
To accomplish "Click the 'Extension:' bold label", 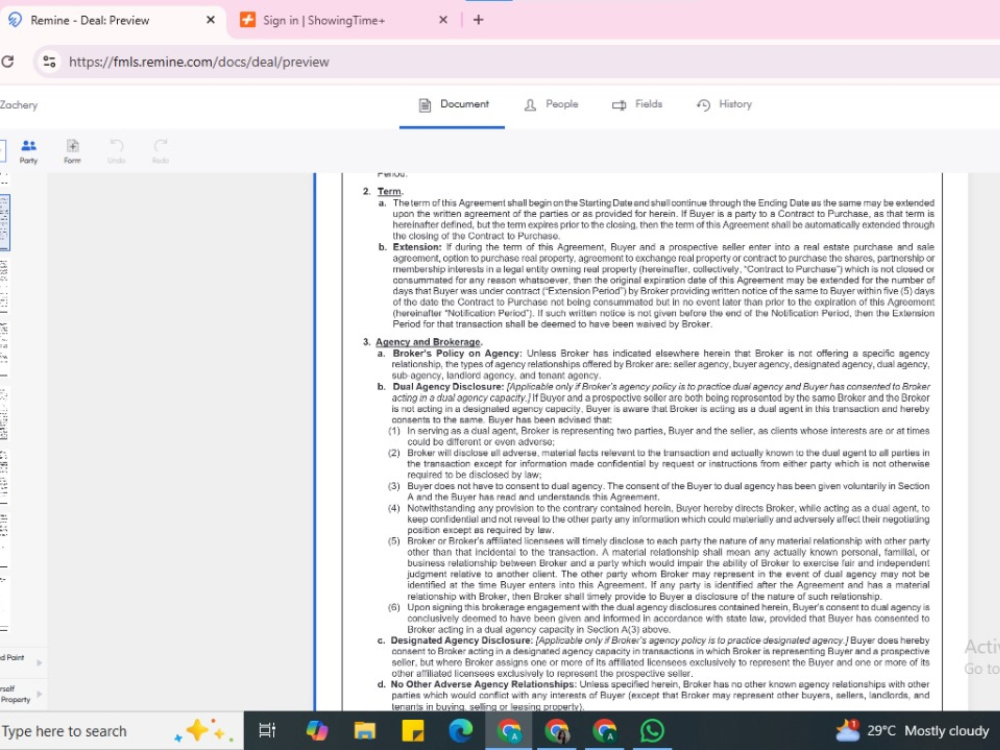I will click(x=416, y=247).
